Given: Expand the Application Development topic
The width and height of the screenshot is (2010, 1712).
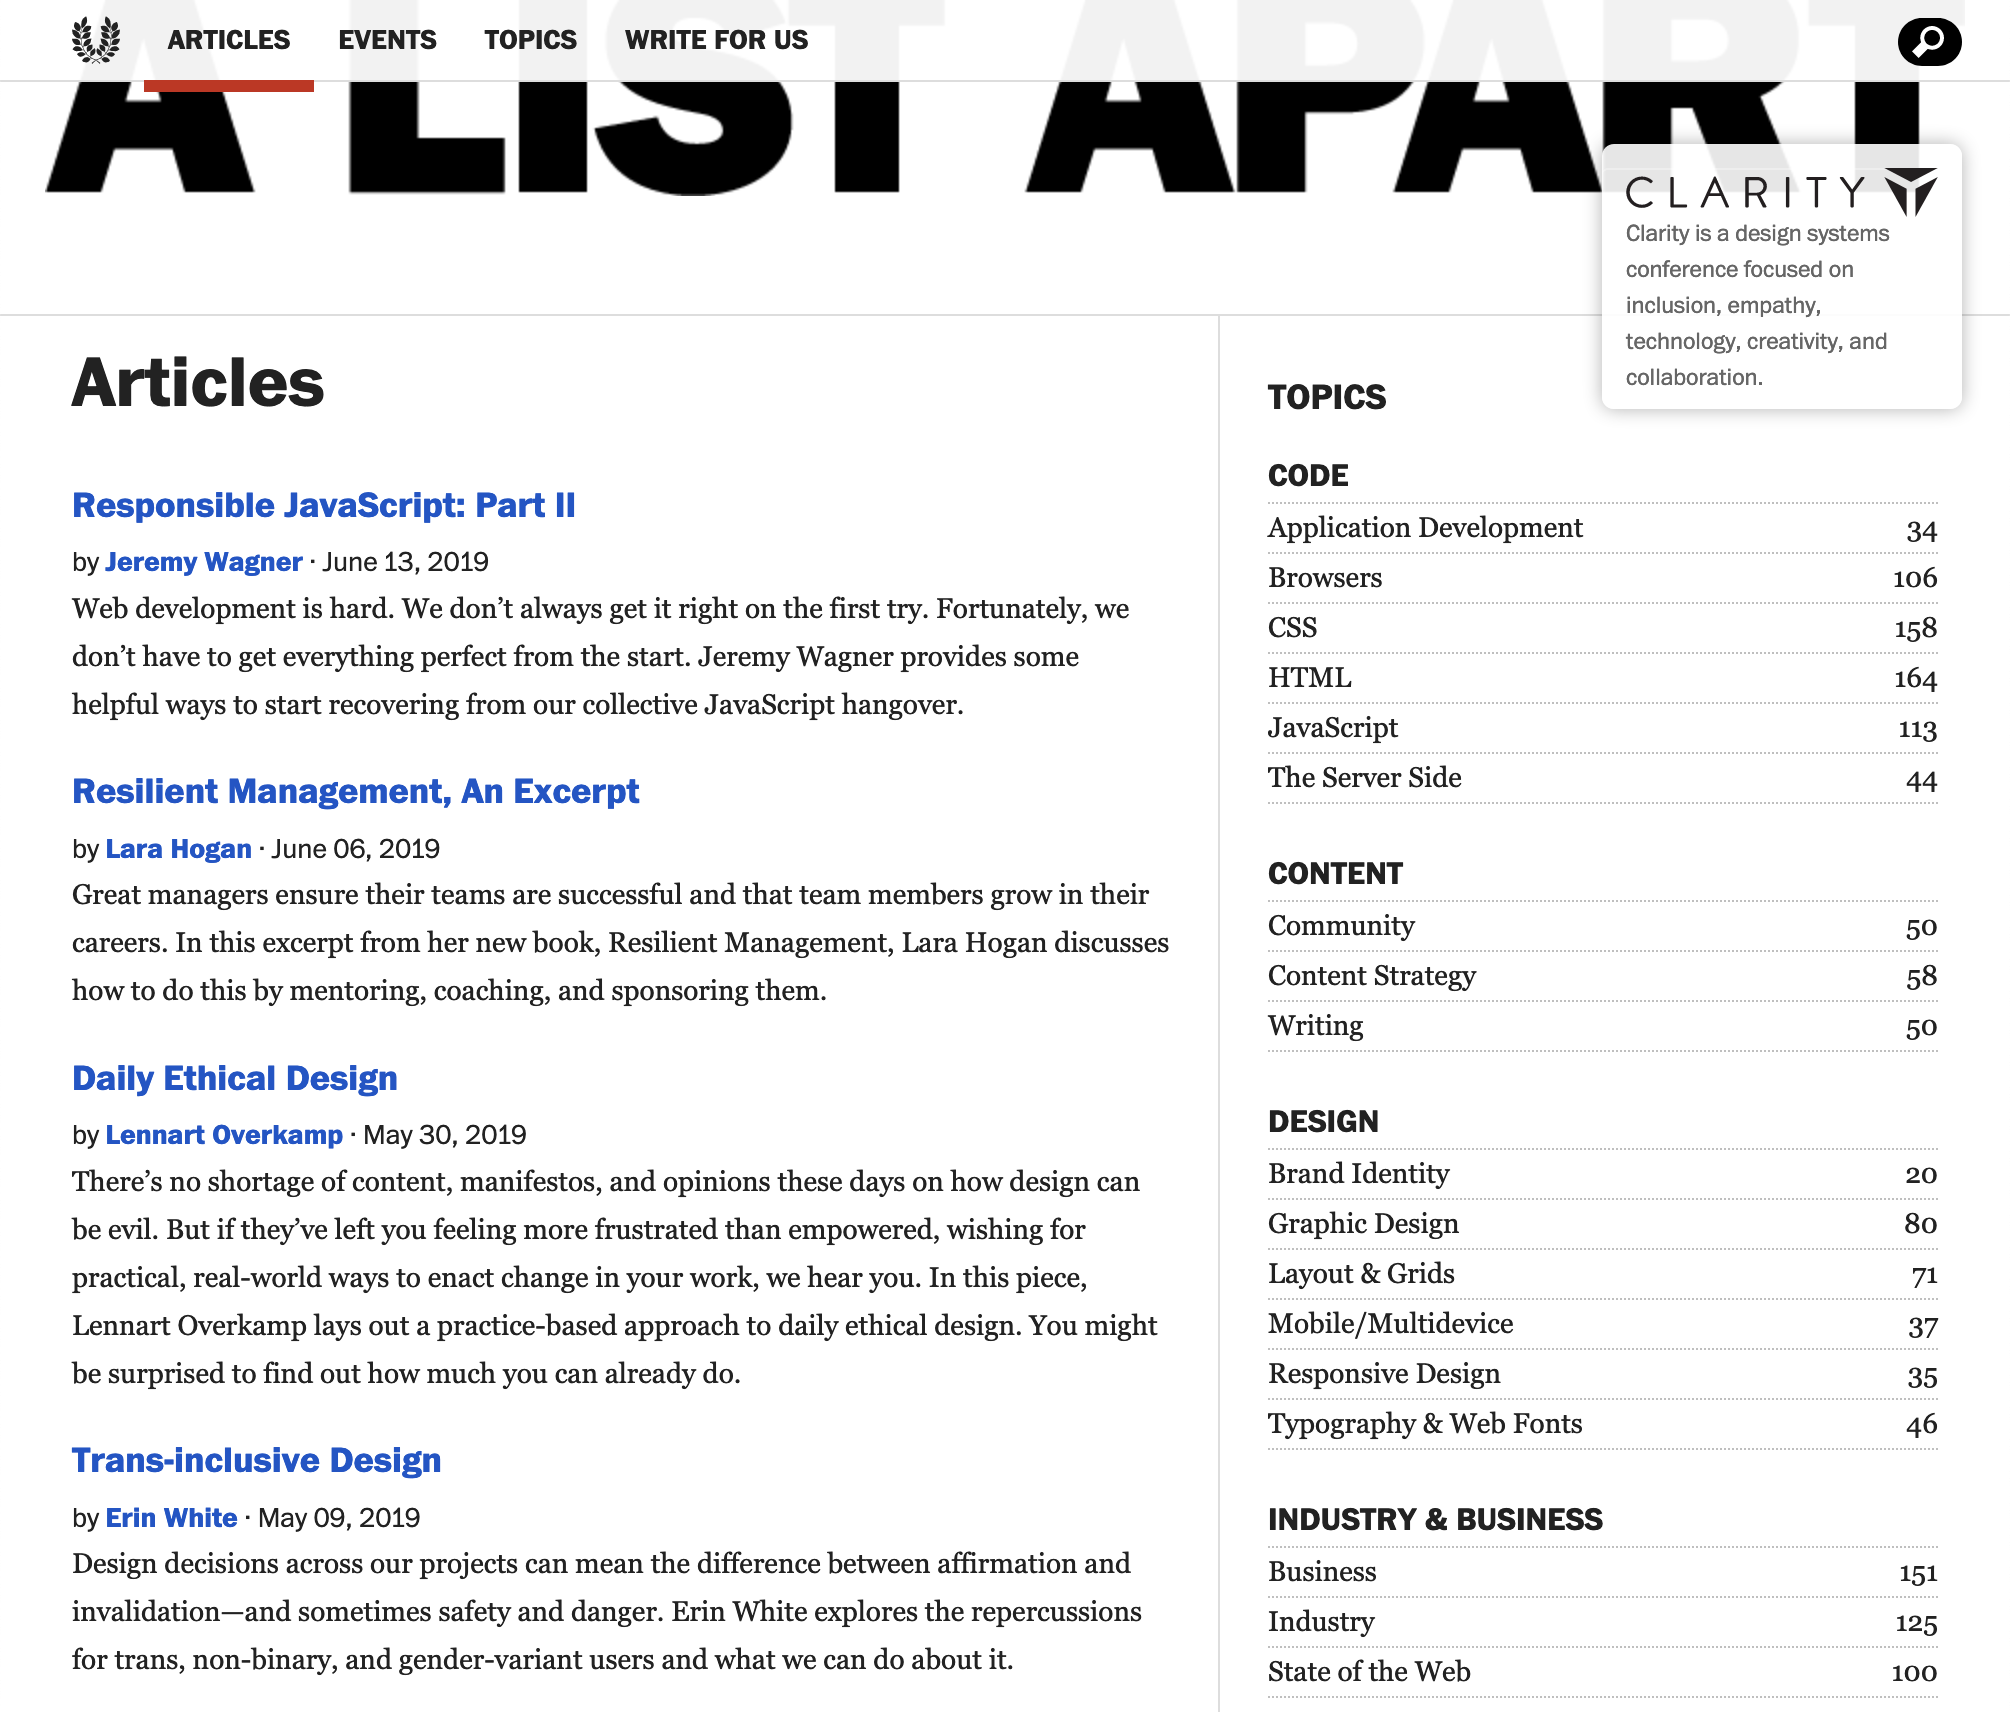Looking at the screenshot, I should click(1423, 527).
